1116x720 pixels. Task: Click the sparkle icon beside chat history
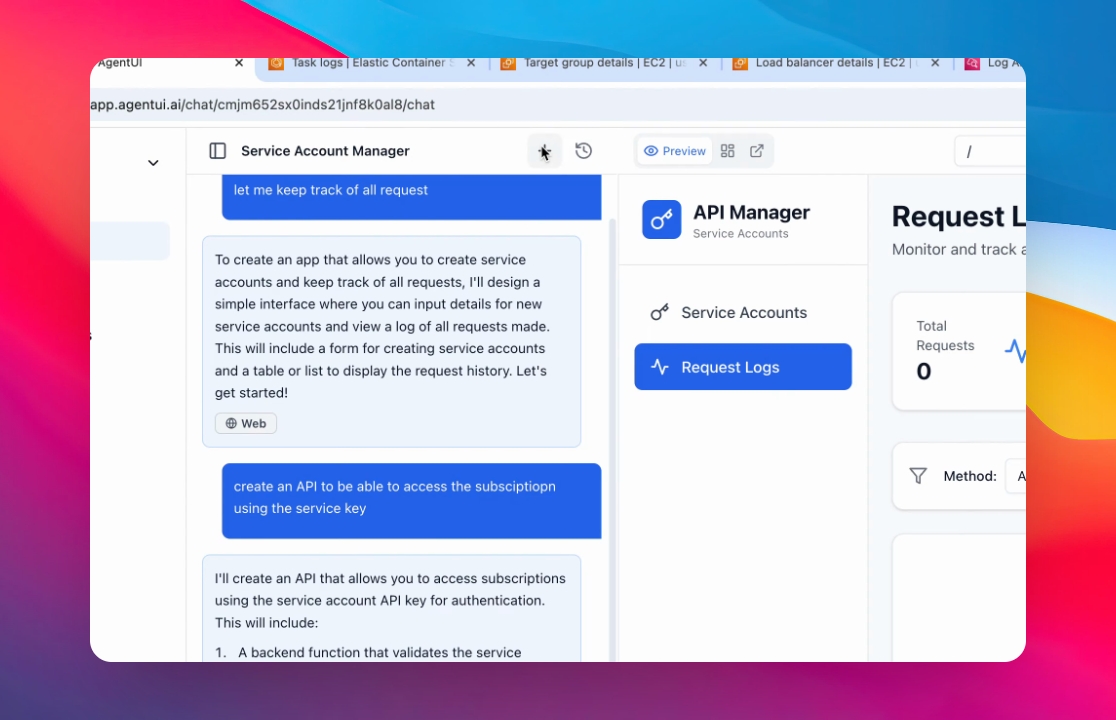544,151
